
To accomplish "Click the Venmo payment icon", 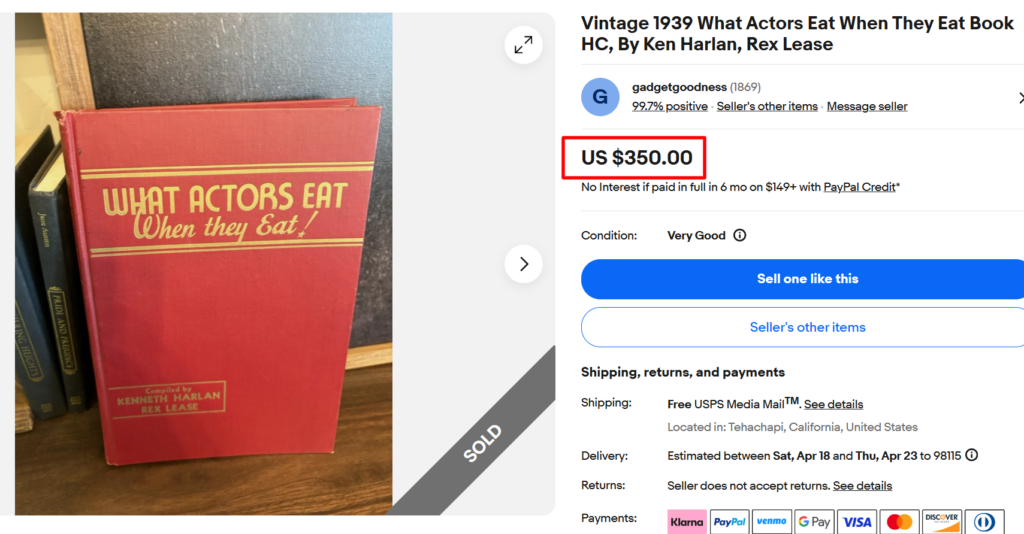I will (772, 521).
